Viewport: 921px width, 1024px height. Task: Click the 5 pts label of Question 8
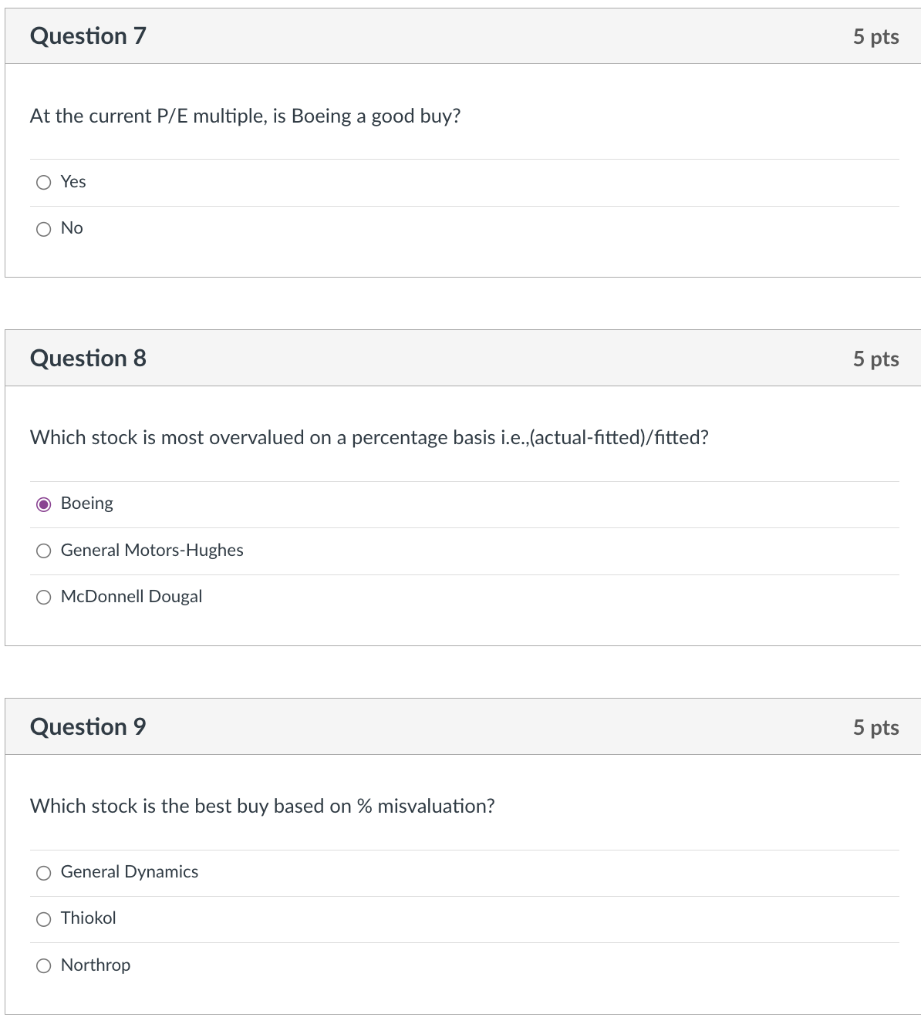[x=875, y=358]
